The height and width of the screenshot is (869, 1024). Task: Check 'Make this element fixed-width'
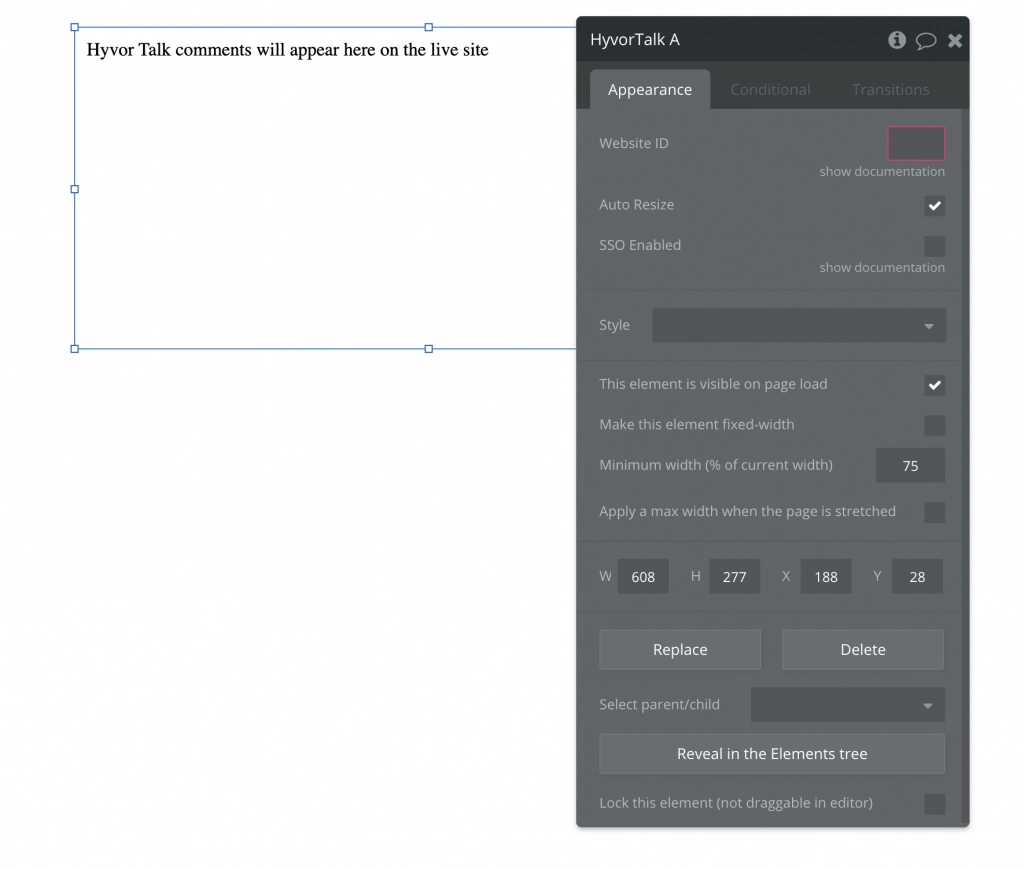point(935,426)
